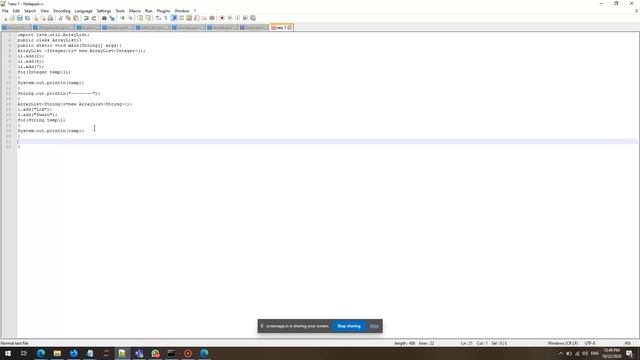The height and width of the screenshot is (360, 640).
Task: Open the Window menu
Action: coord(182,11)
